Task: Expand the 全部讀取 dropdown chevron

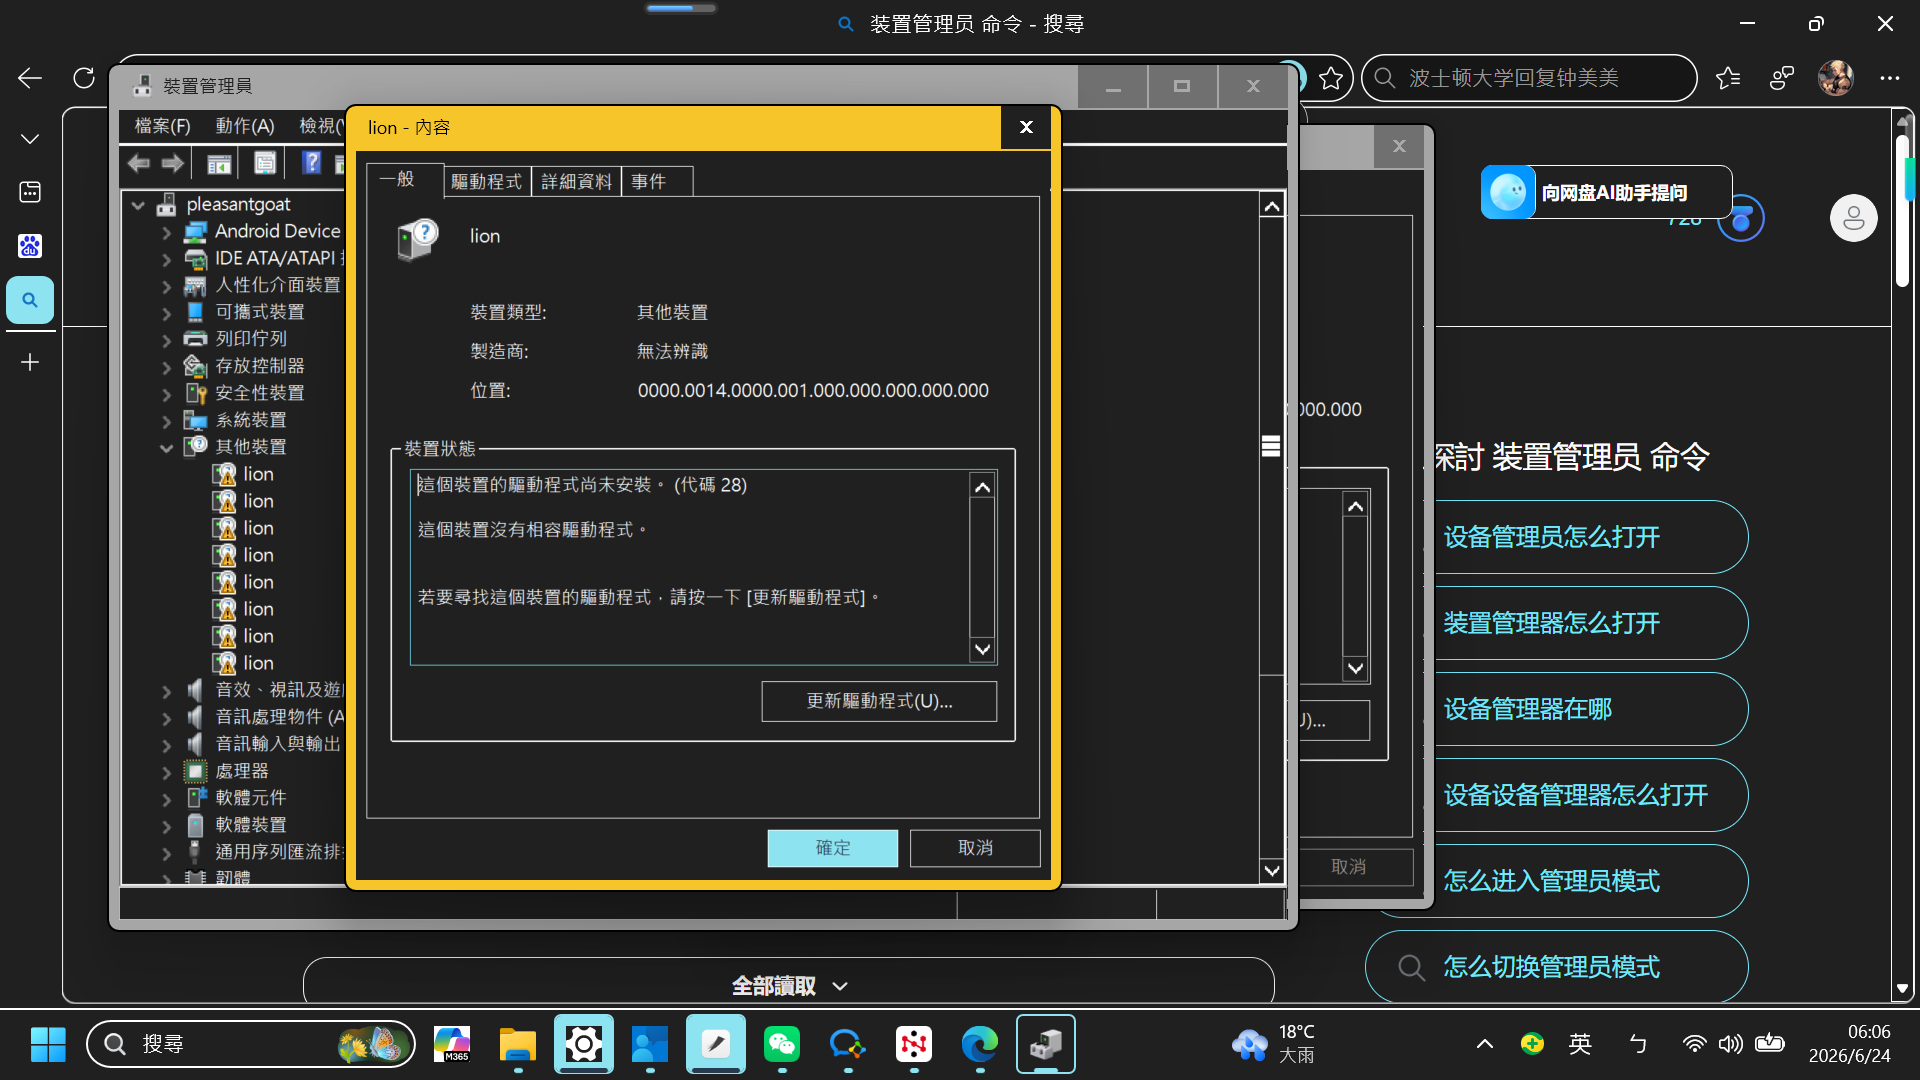Action: click(x=840, y=986)
